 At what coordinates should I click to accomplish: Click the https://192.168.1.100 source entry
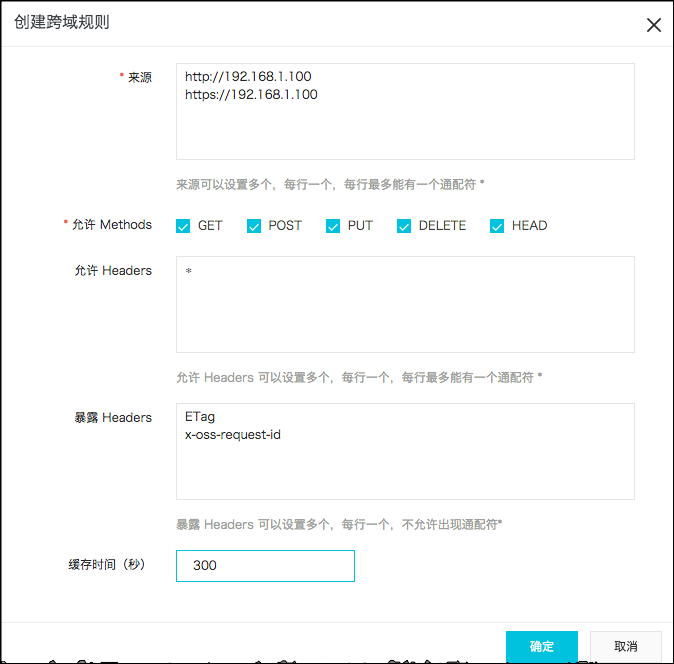pos(251,95)
